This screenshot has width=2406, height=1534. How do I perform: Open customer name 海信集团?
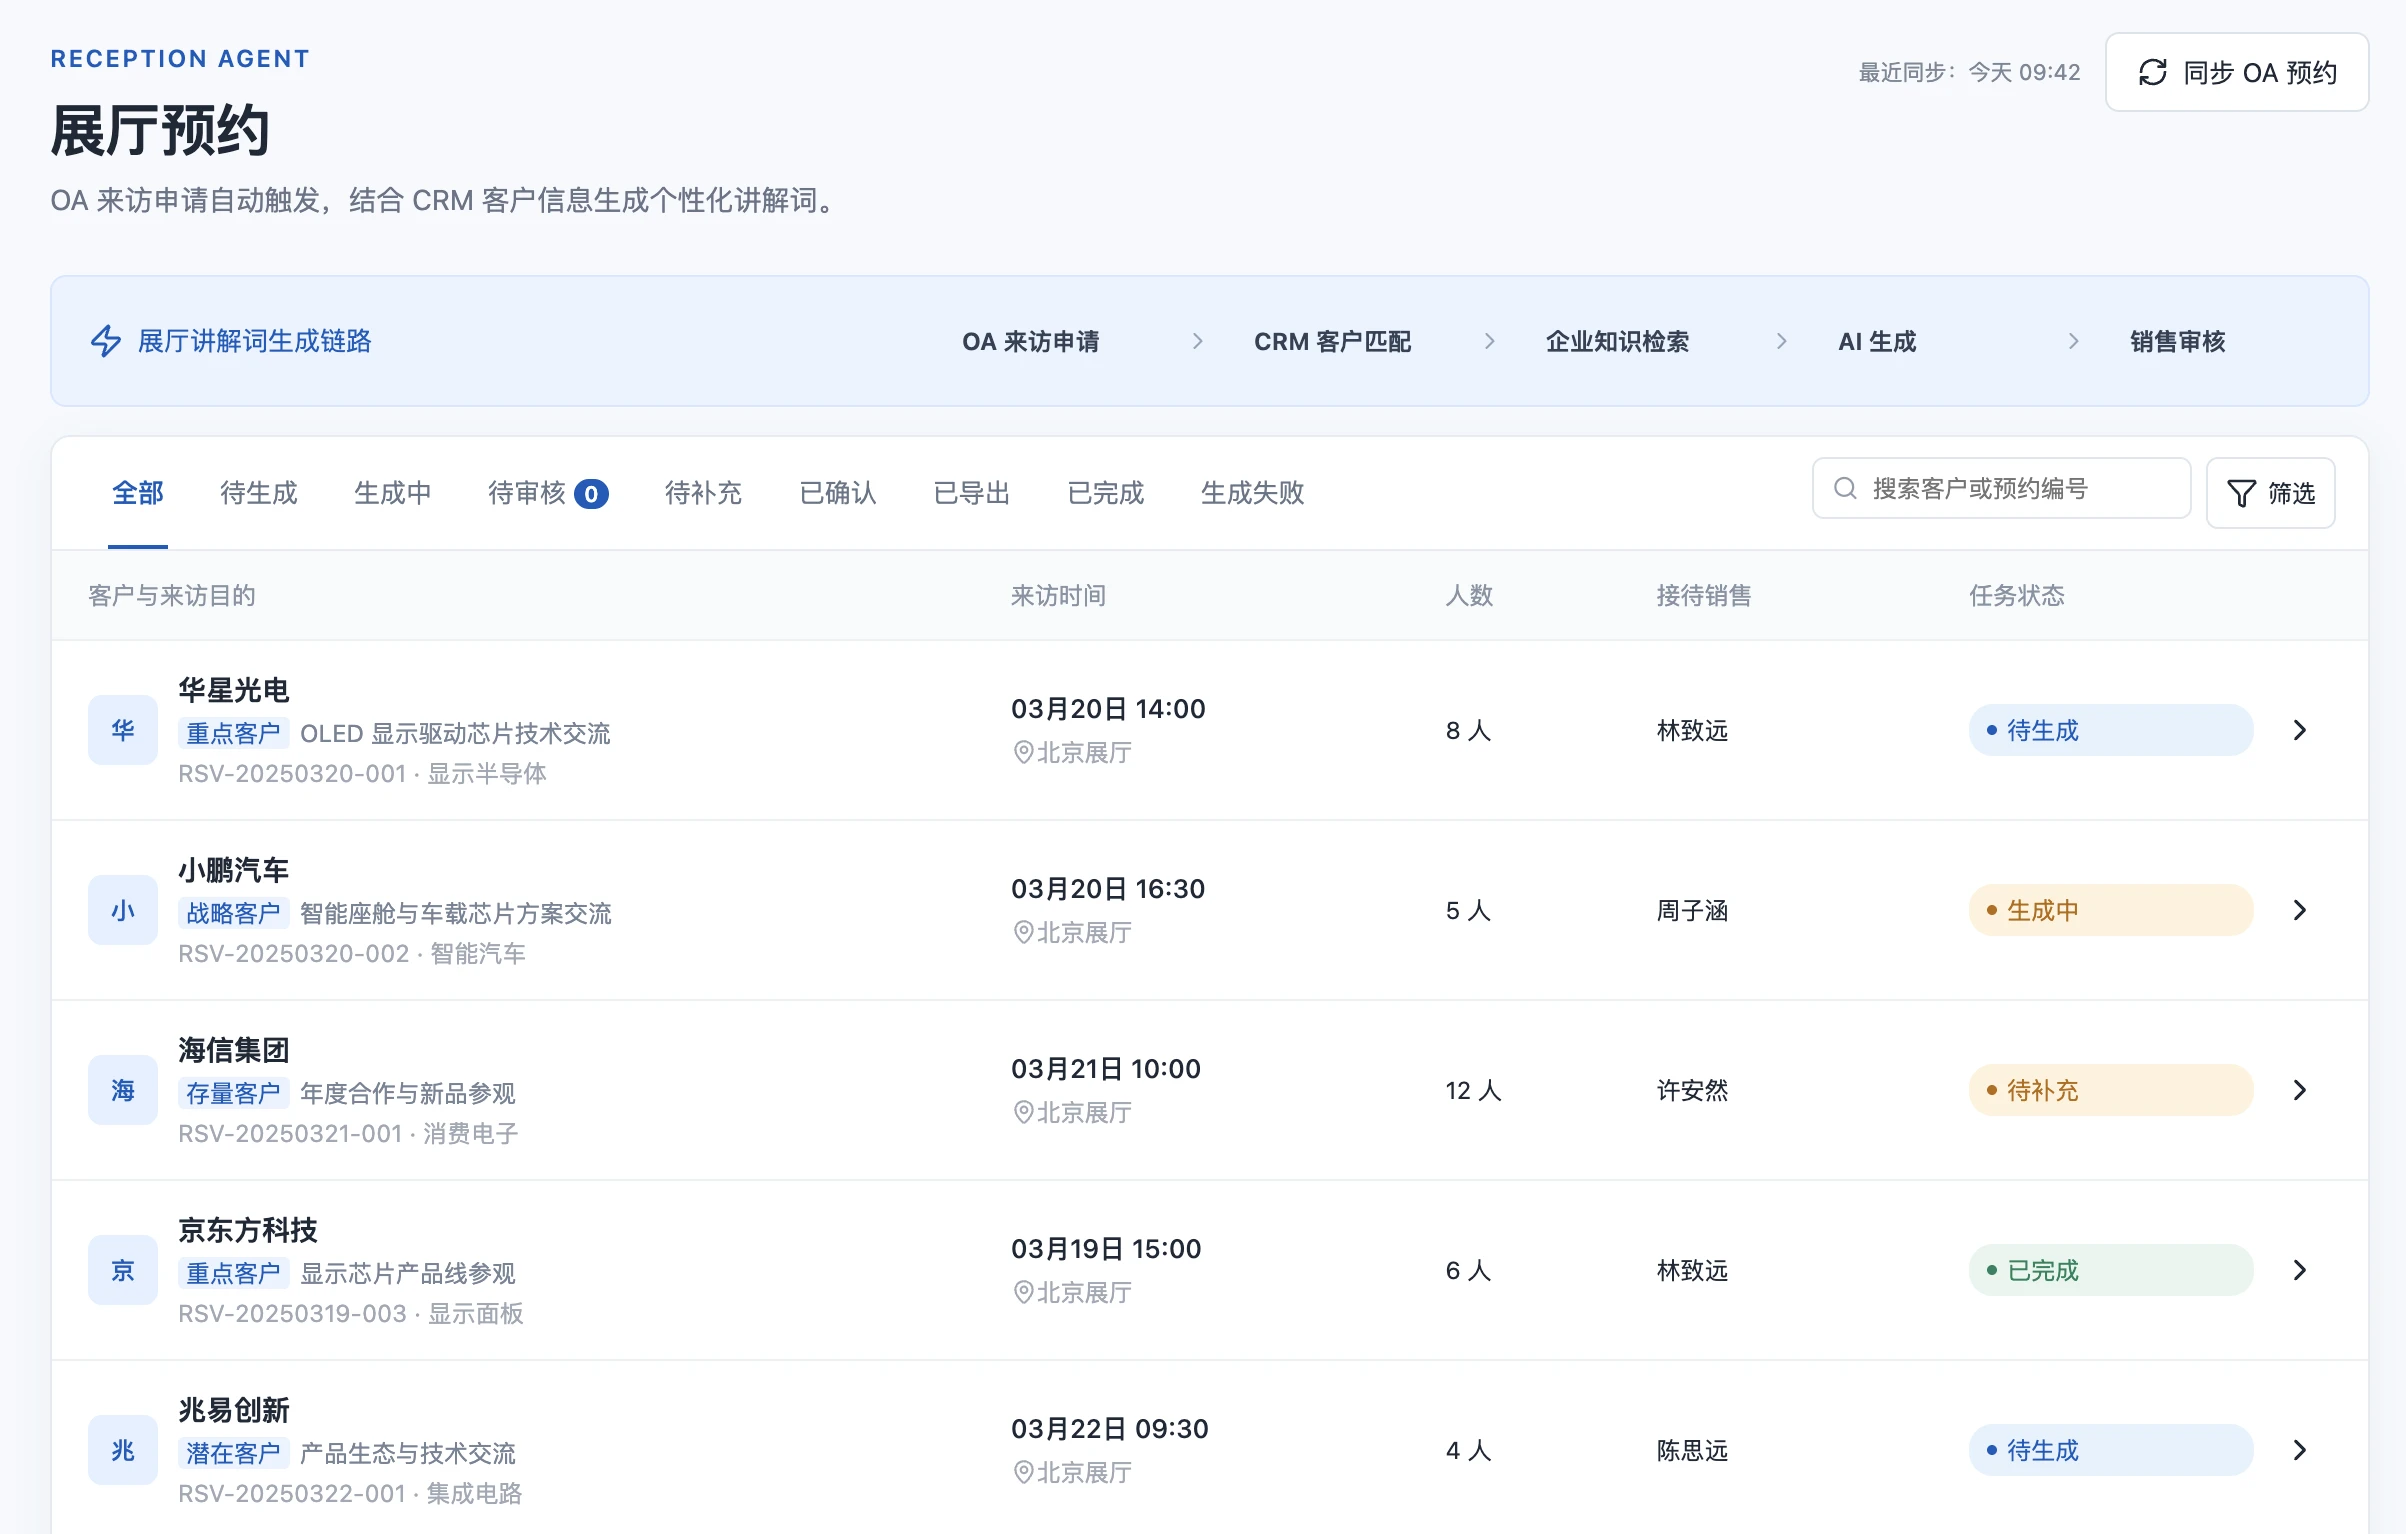[x=234, y=1050]
